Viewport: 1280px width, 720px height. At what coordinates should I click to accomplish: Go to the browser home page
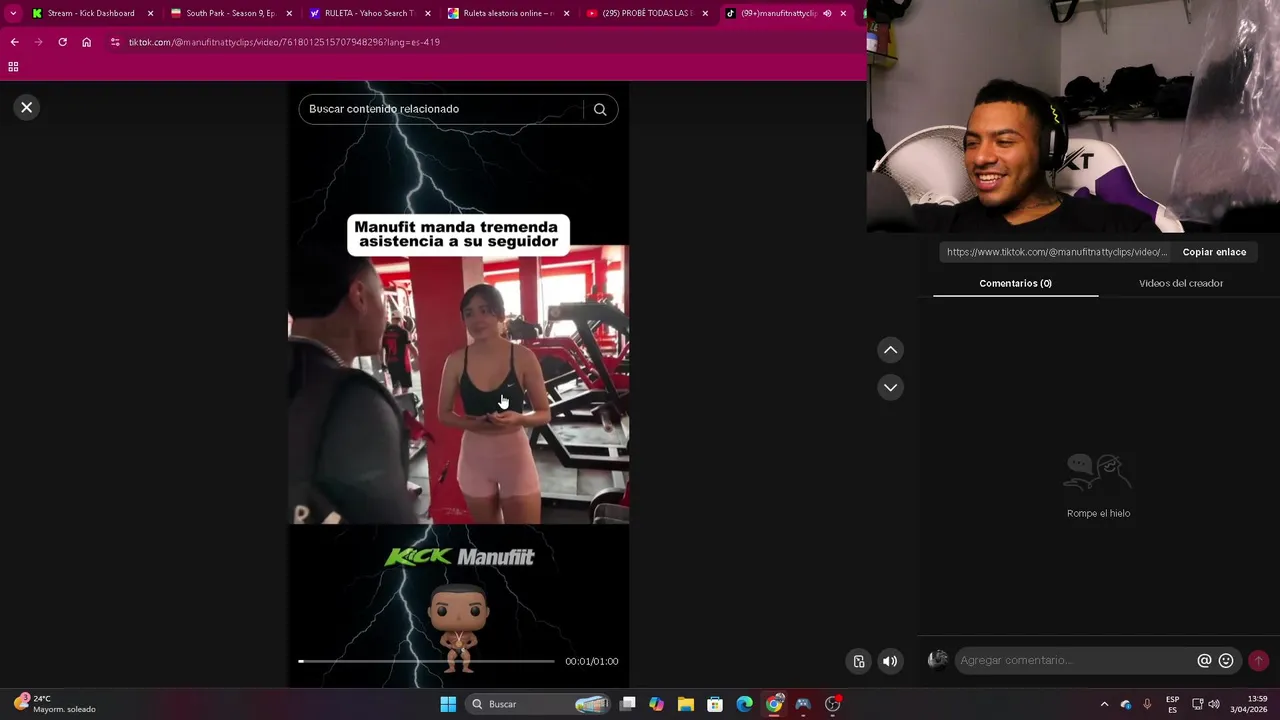pyautogui.click(x=86, y=42)
